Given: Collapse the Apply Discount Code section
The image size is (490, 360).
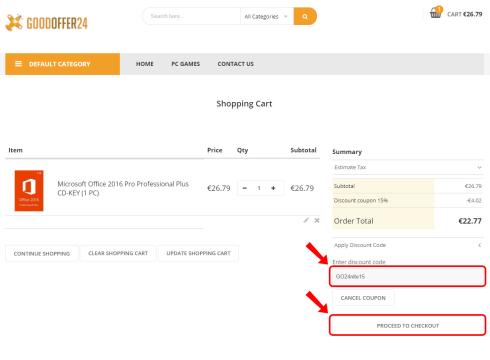Looking at the screenshot, I should point(408,245).
